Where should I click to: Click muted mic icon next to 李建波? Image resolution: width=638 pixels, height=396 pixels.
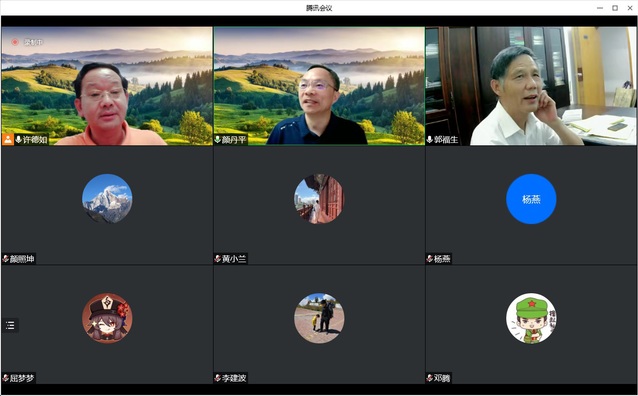pos(218,378)
